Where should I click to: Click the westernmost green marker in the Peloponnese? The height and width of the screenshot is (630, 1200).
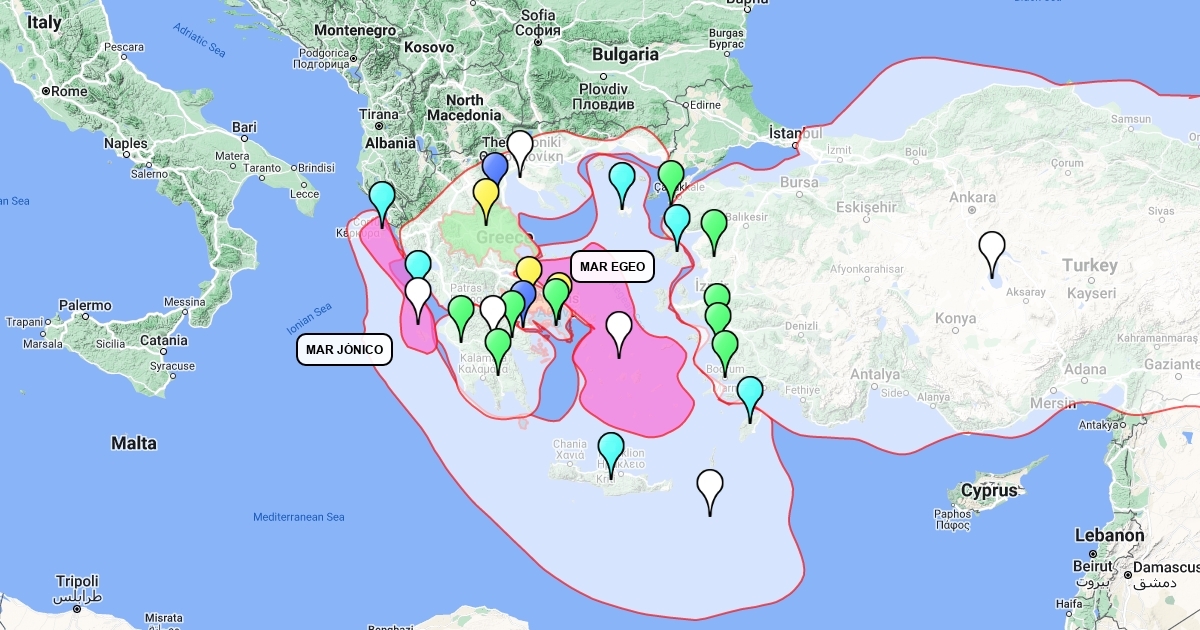[x=460, y=313]
